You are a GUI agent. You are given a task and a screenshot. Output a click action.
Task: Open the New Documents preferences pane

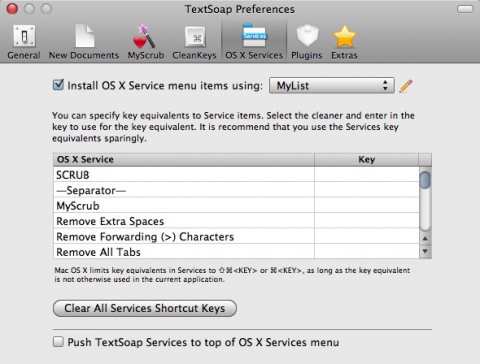(x=84, y=42)
